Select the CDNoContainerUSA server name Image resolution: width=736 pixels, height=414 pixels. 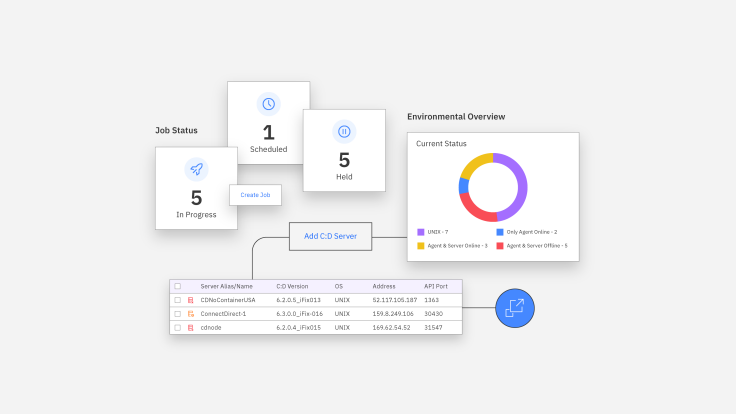(228, 300)
